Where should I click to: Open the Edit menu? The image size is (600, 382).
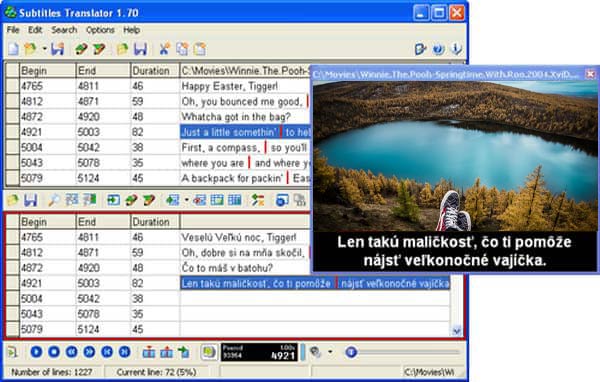tap(35, 30)
